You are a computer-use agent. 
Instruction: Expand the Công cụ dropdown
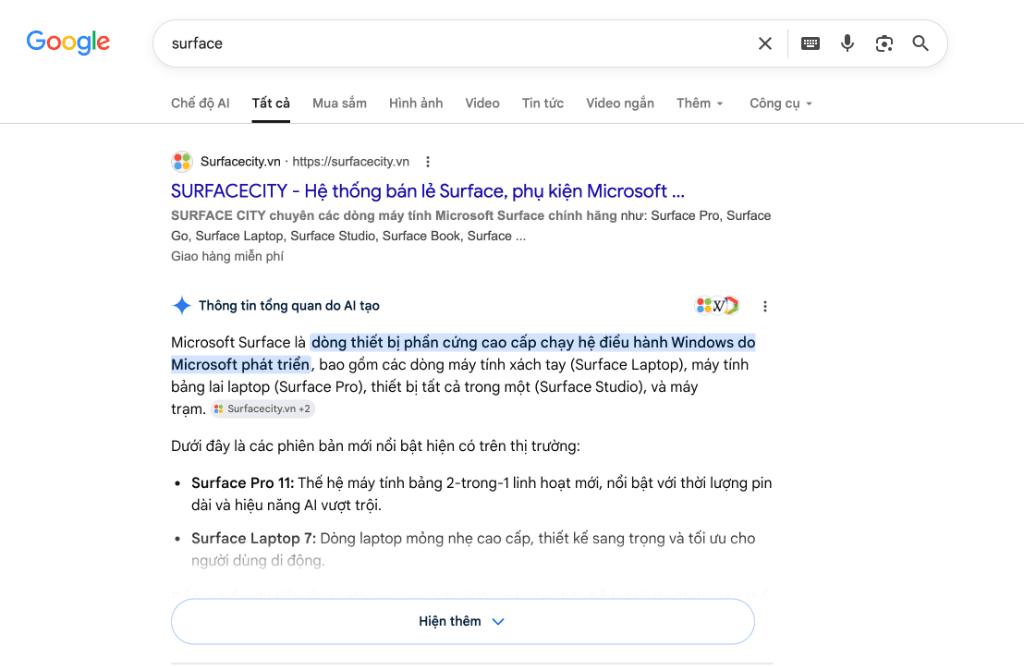click(781, 103)
